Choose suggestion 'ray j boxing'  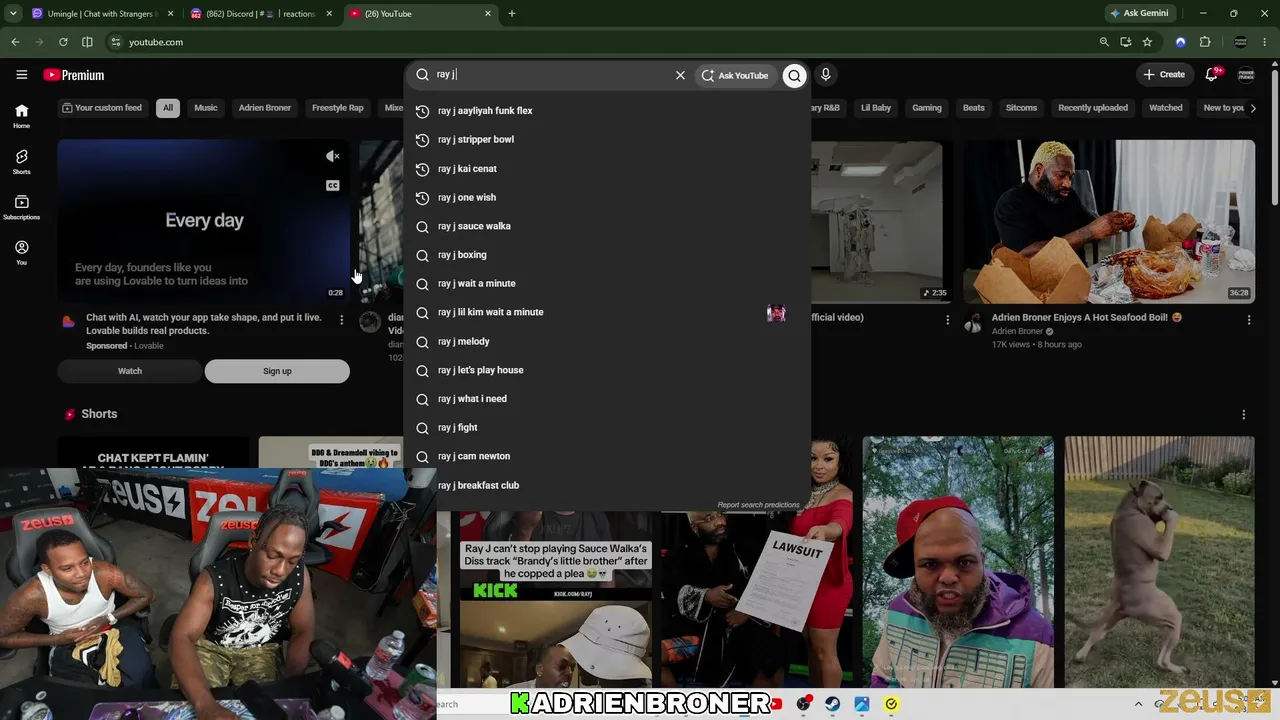point(608,255)
